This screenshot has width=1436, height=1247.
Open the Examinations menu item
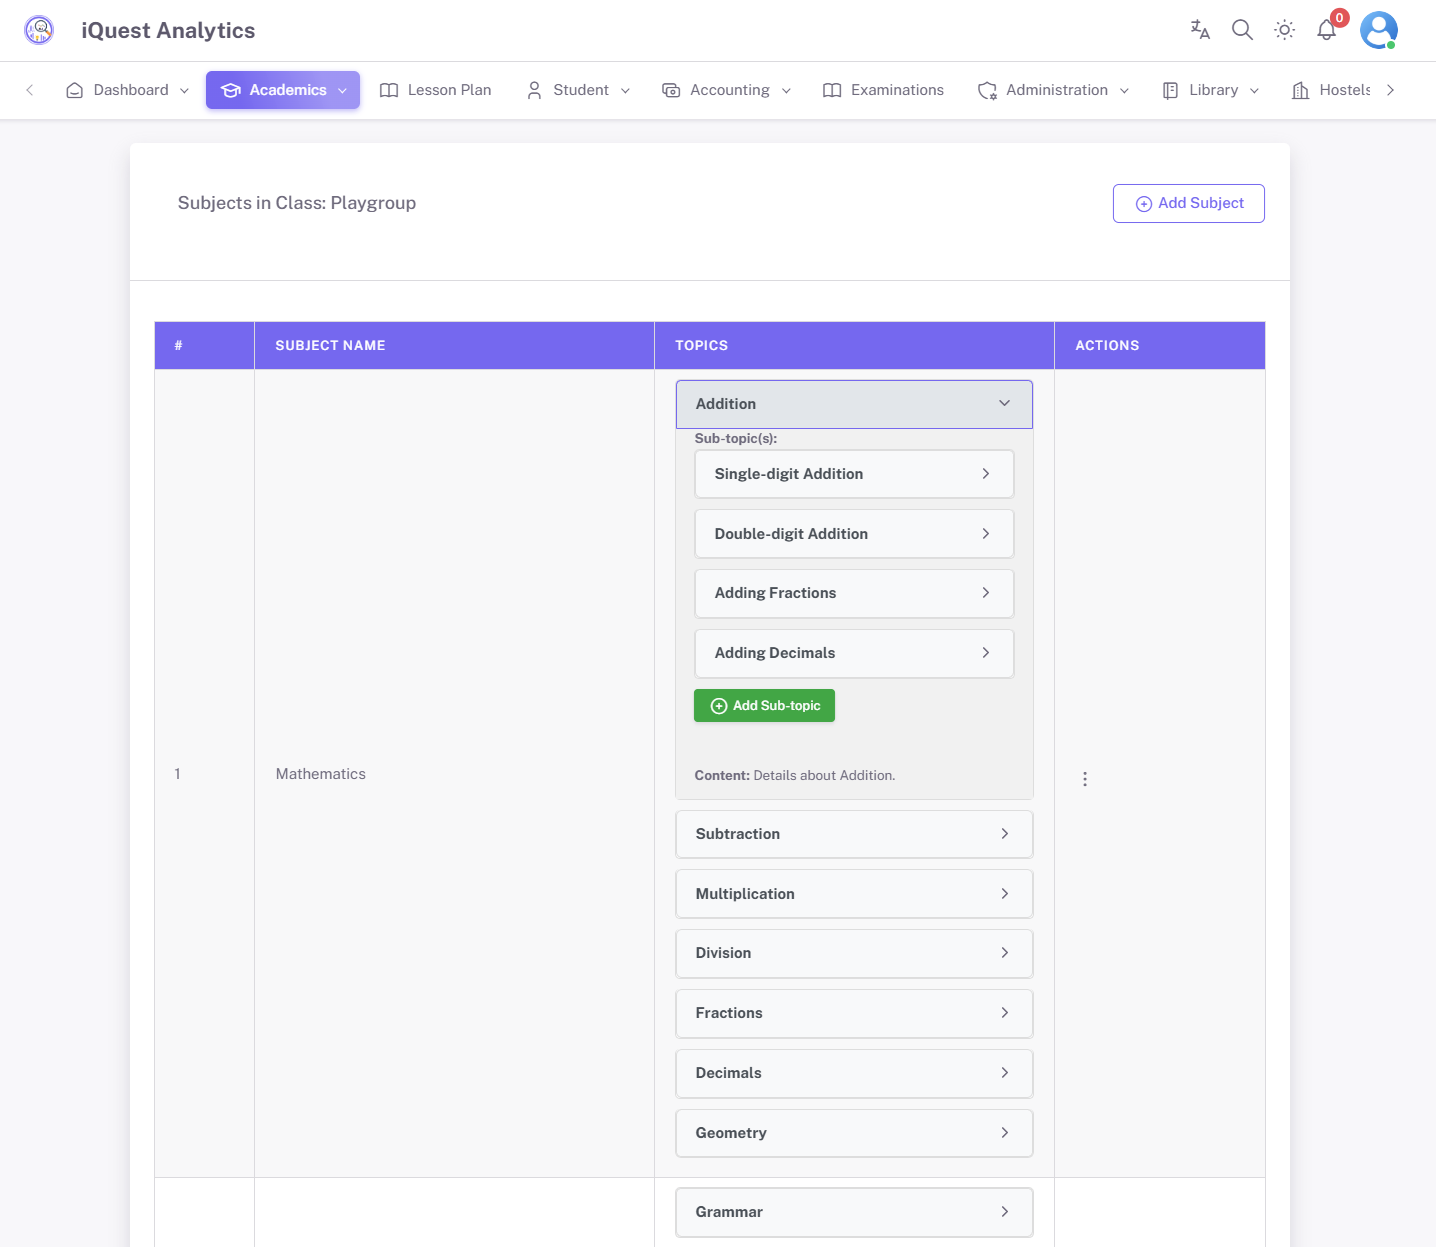pyautogui.click(x=883, y=90)
